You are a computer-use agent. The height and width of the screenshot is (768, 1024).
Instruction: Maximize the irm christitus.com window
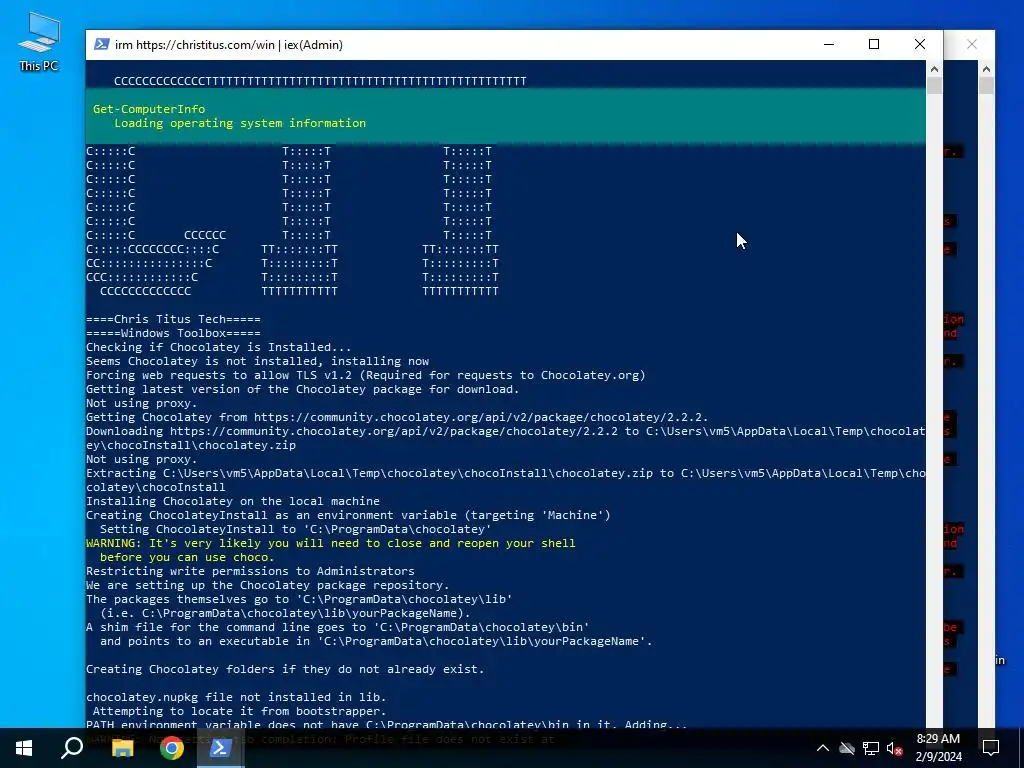[x=874, y=44]
